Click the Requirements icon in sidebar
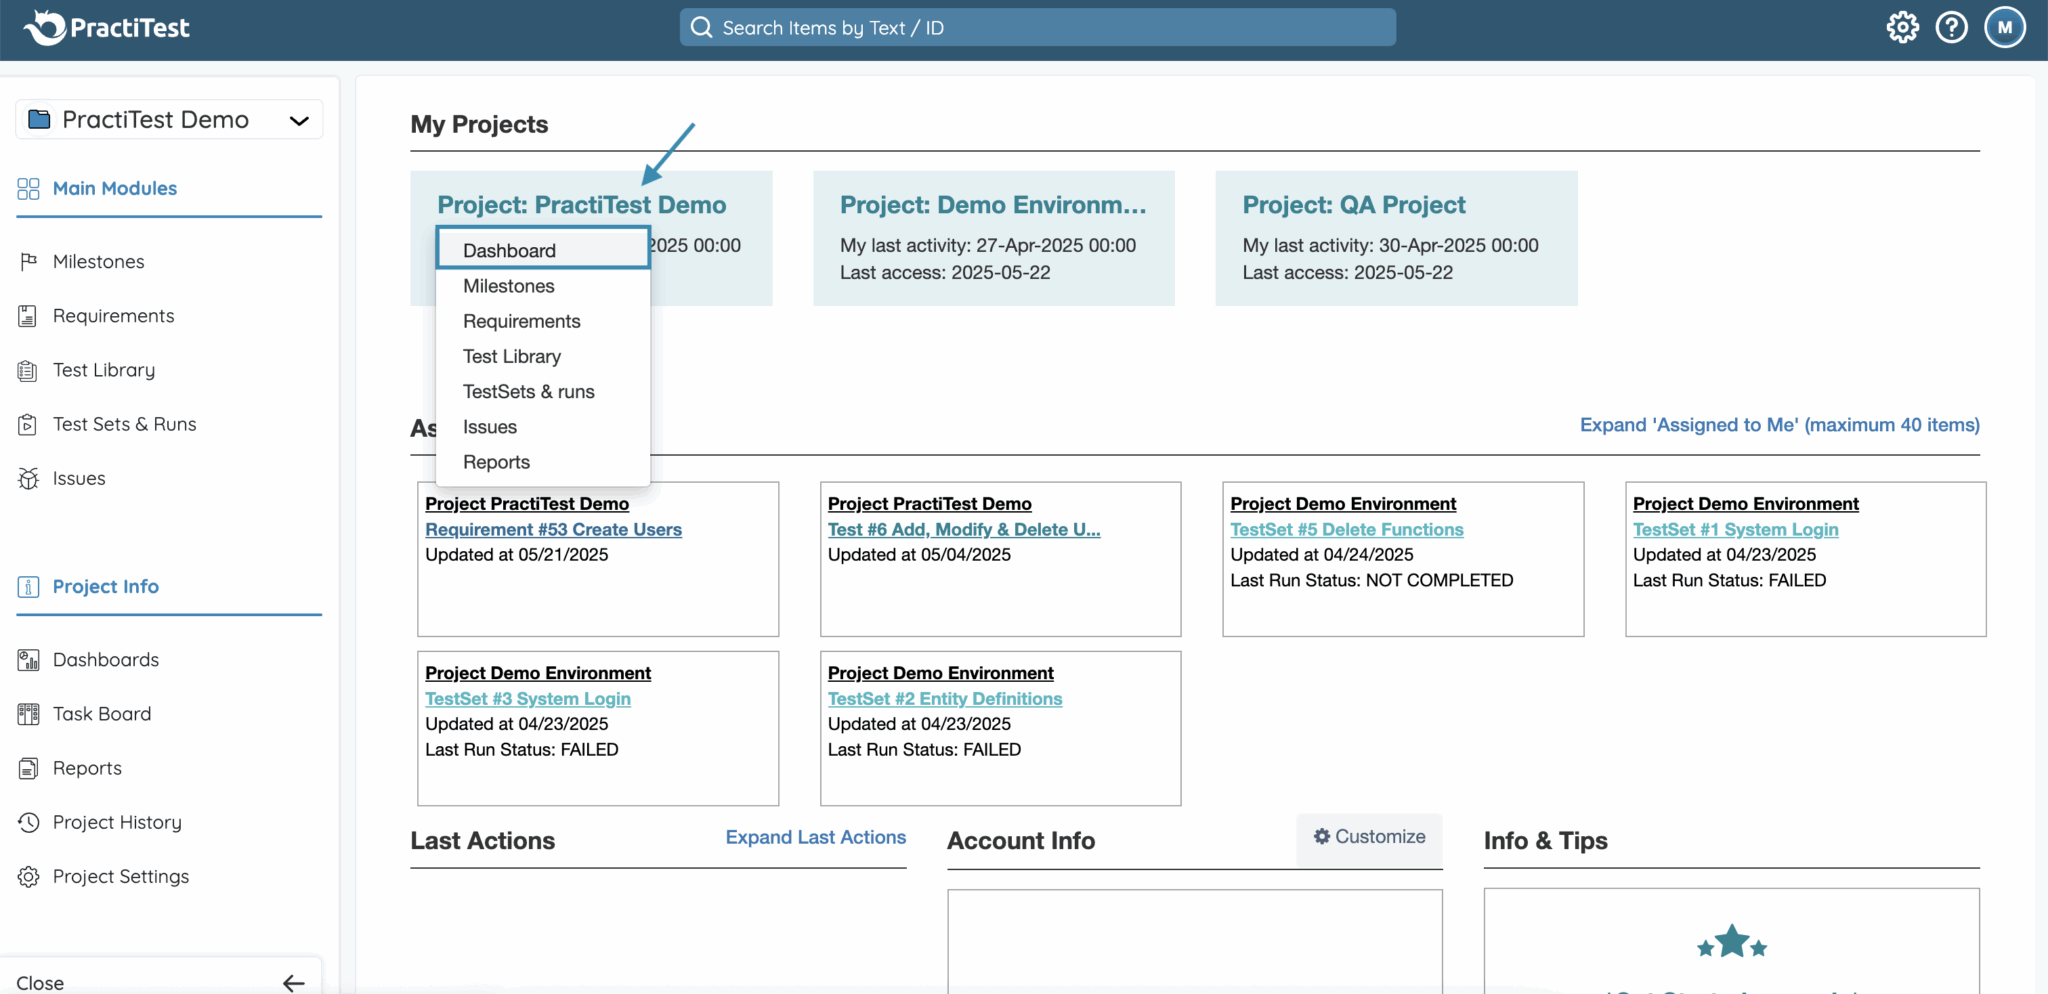The image size is (2048, 994). [x=28, y=316]
